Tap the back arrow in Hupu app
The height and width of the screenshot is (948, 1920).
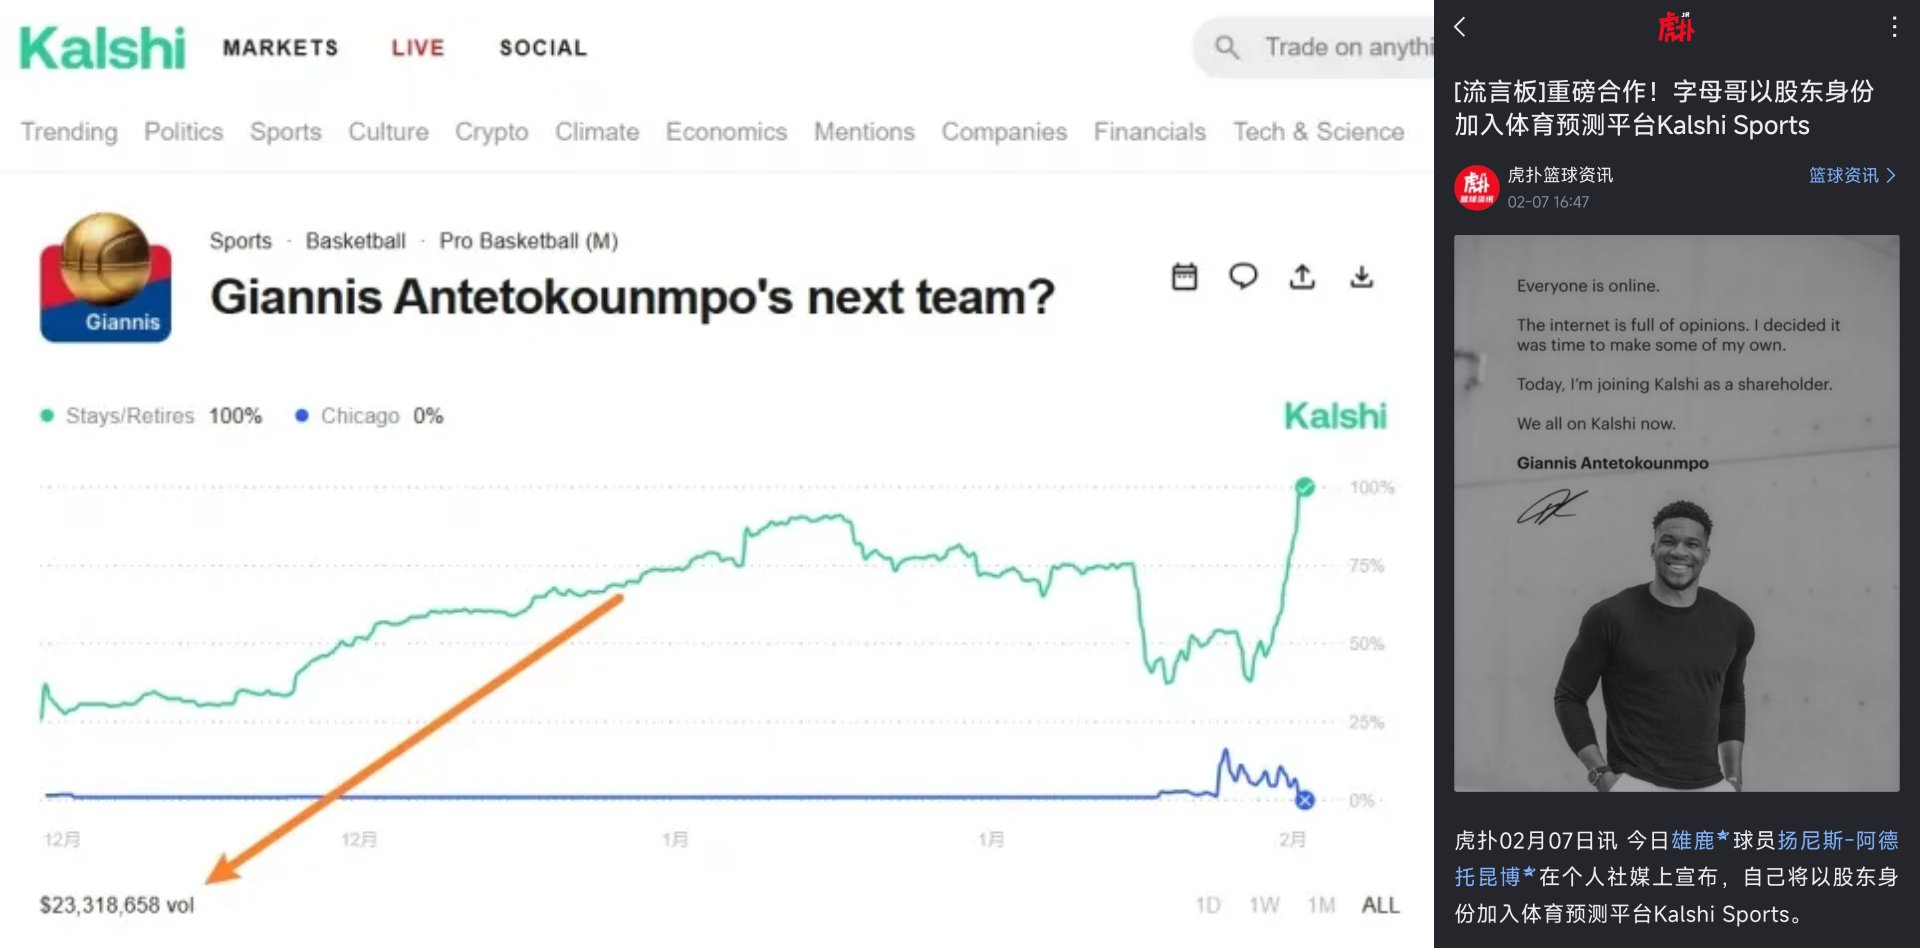pos(1460,27)
